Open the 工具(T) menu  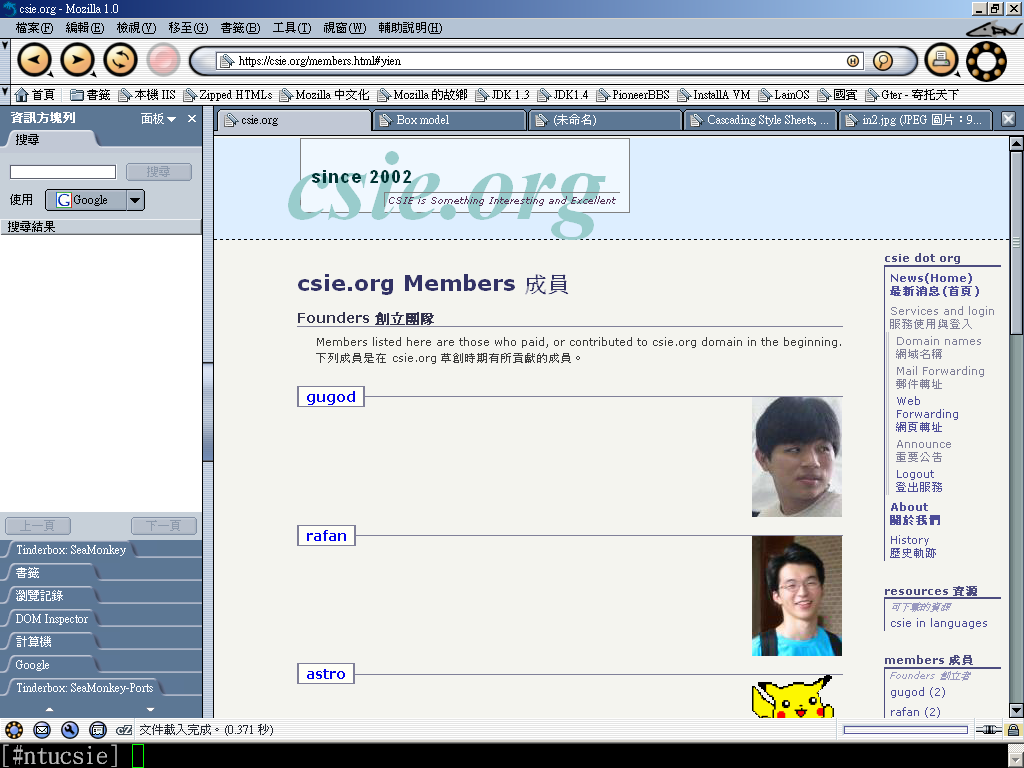point(291,28)
